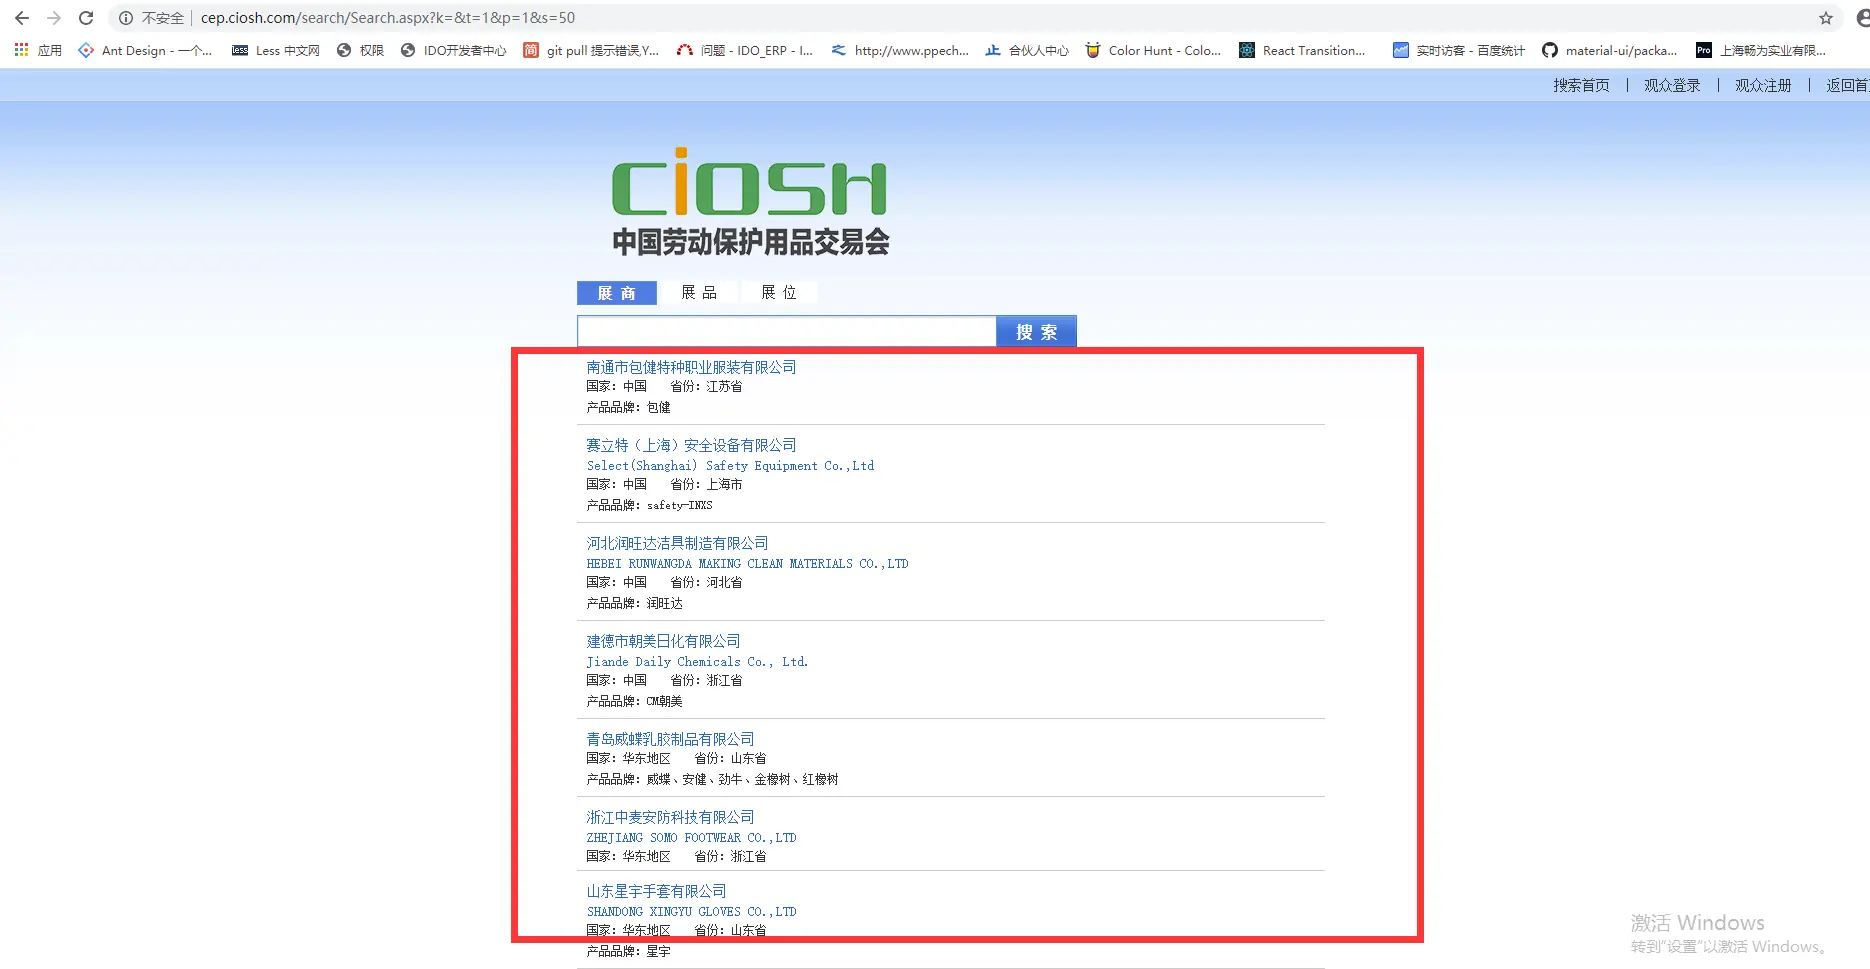Open the site security info icon
This screenshot has height=969, width=1870.
tap(126, 18)
